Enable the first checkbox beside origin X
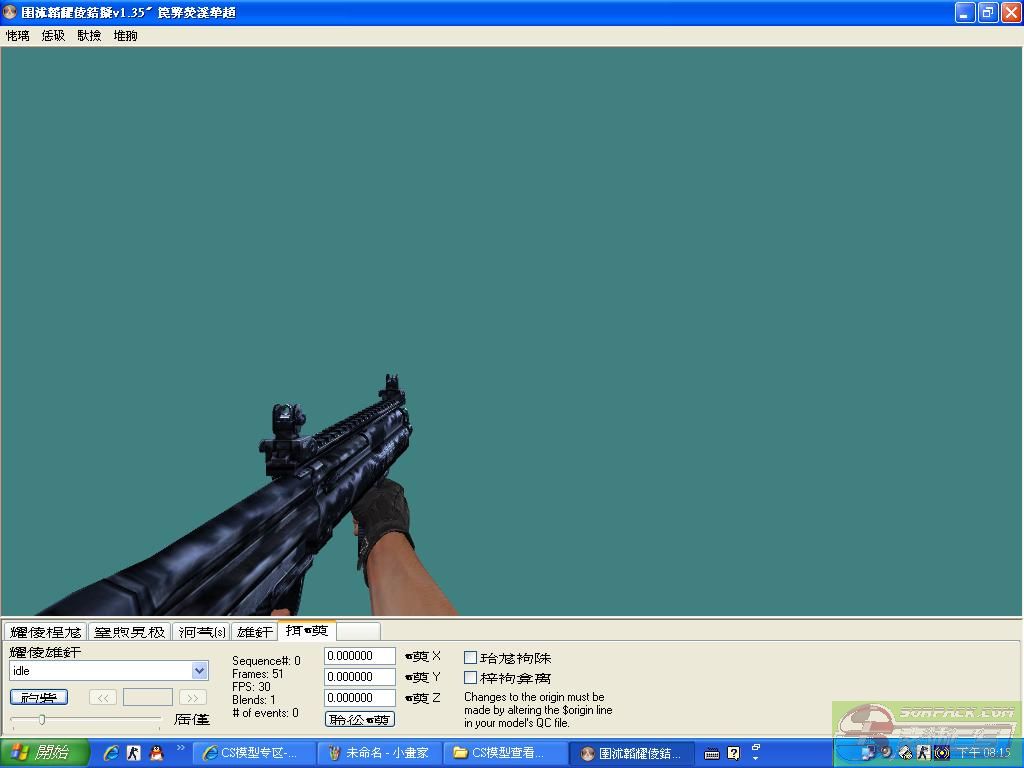The height and width of the screenshot is (768, 1024). click(470, 658)
